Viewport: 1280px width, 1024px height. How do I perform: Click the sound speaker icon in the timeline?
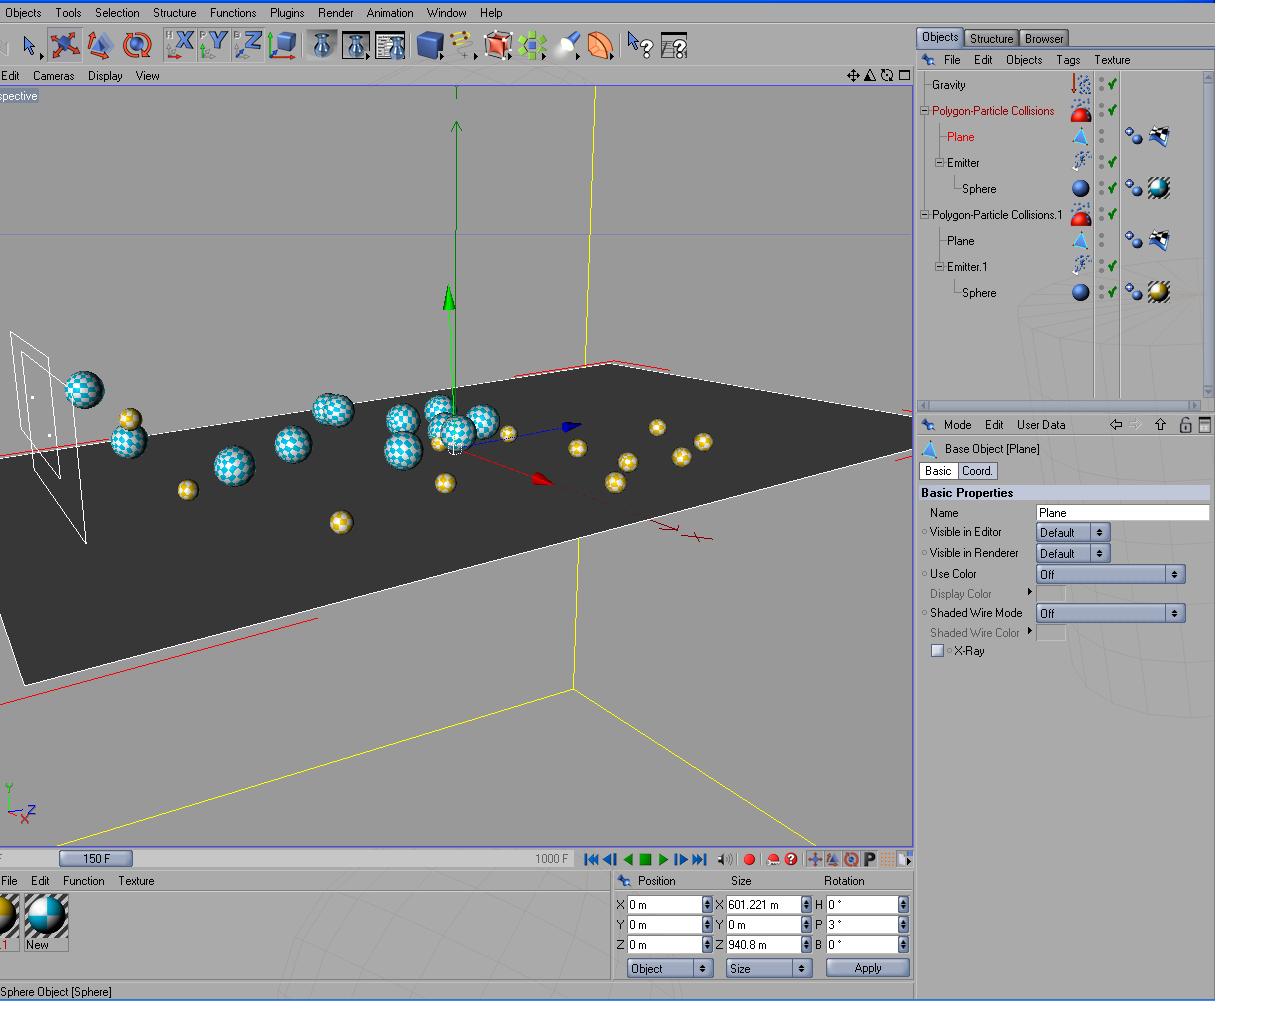pyautogui.click(x=725, y=859)
